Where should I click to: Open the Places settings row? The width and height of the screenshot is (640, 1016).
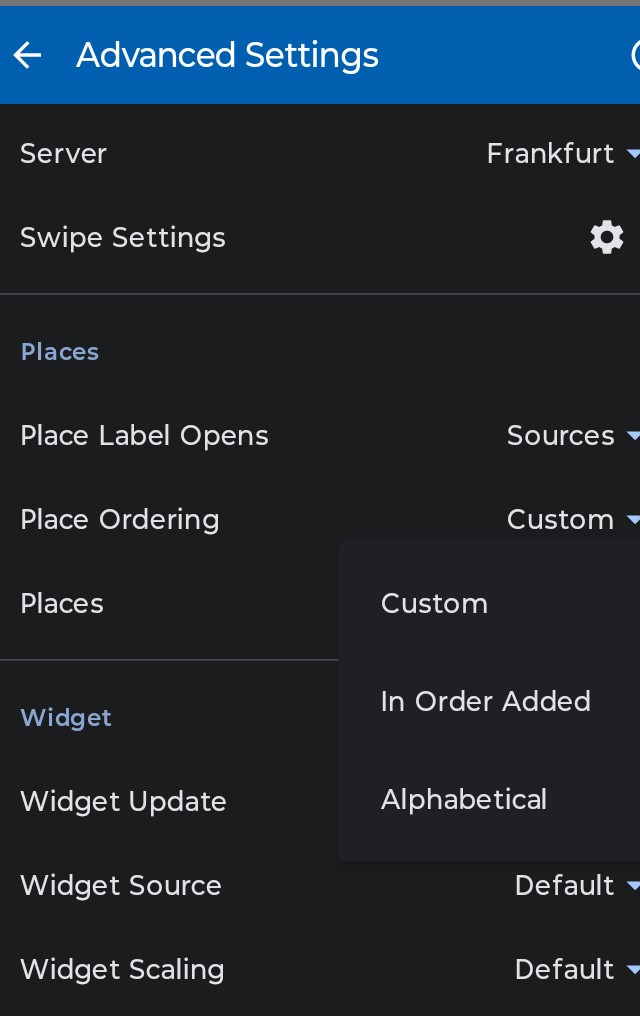62,604
